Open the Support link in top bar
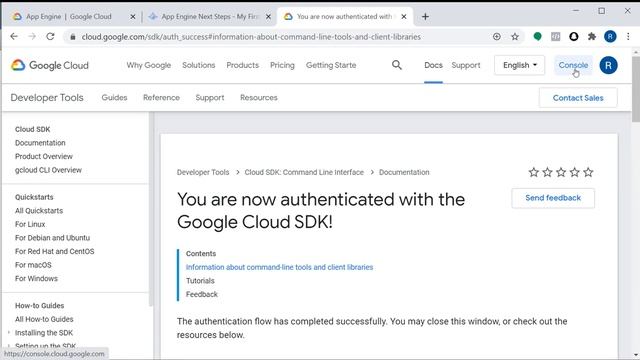This screenshot has width=640, height=360. [x=466, y=65]
